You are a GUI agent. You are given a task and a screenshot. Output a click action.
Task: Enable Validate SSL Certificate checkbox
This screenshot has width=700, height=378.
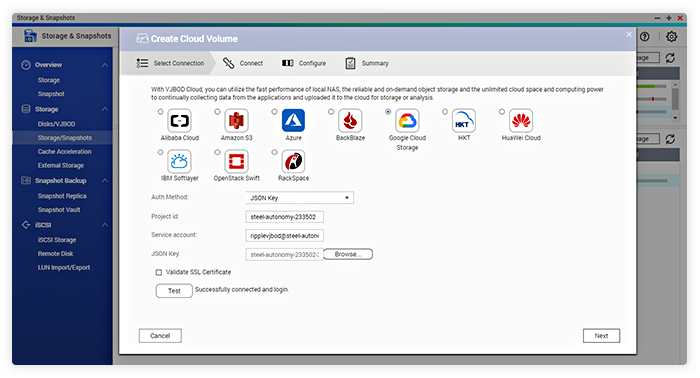158,272
